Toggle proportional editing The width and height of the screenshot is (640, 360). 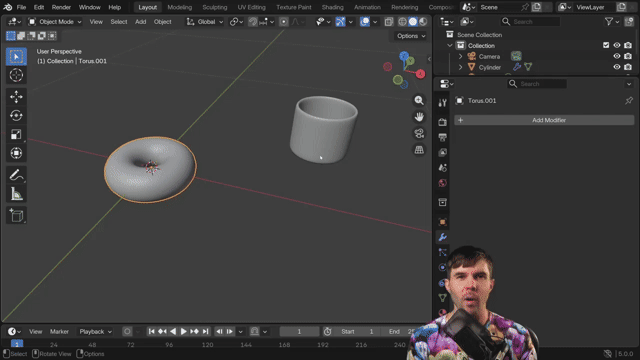[284, 22]
